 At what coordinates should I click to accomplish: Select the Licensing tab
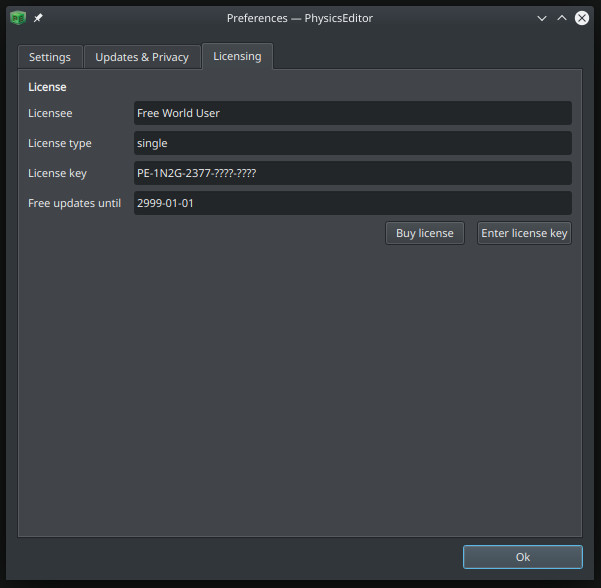237,56
